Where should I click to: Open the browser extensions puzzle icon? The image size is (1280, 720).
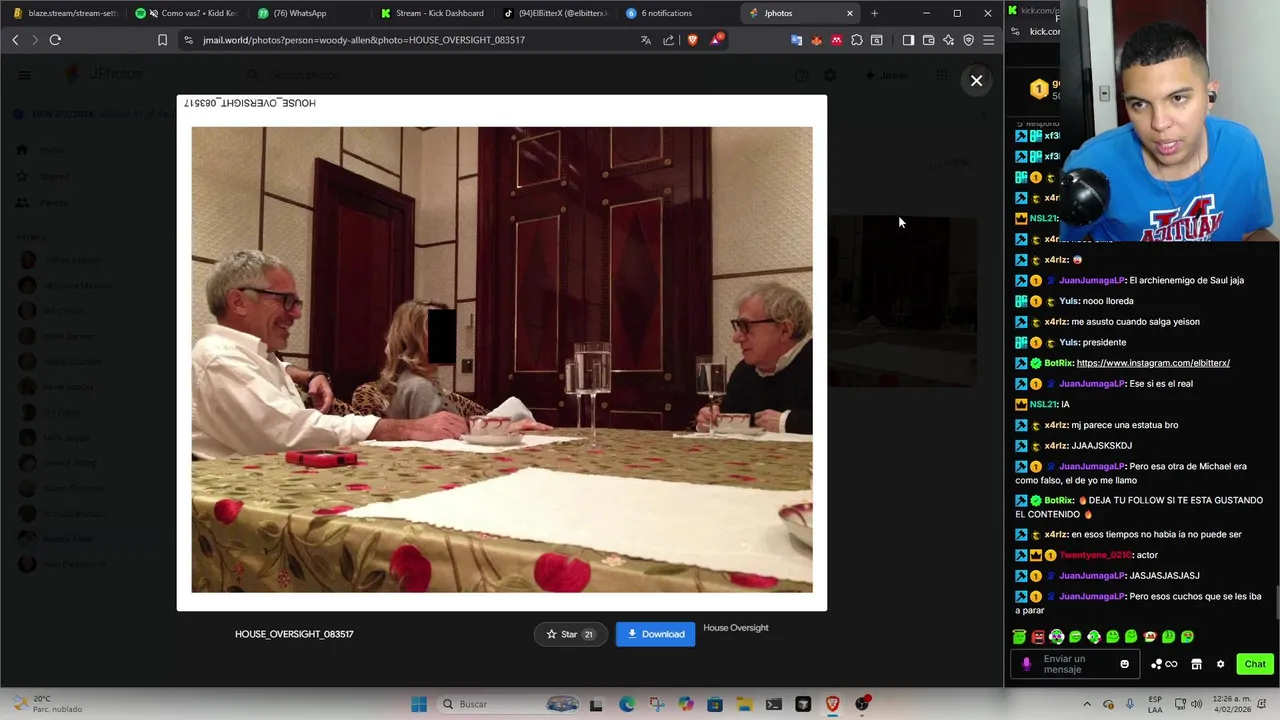857,40
